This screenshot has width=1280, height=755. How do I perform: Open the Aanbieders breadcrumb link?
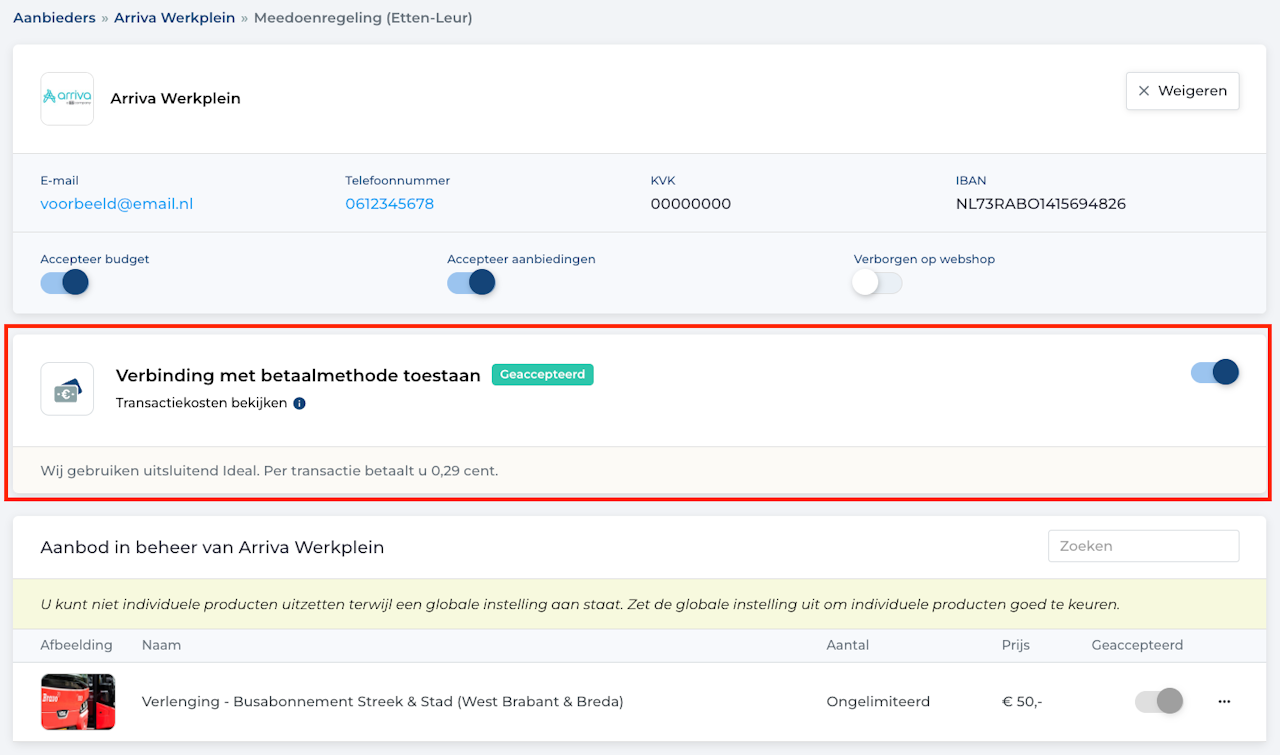pos(54,18)
